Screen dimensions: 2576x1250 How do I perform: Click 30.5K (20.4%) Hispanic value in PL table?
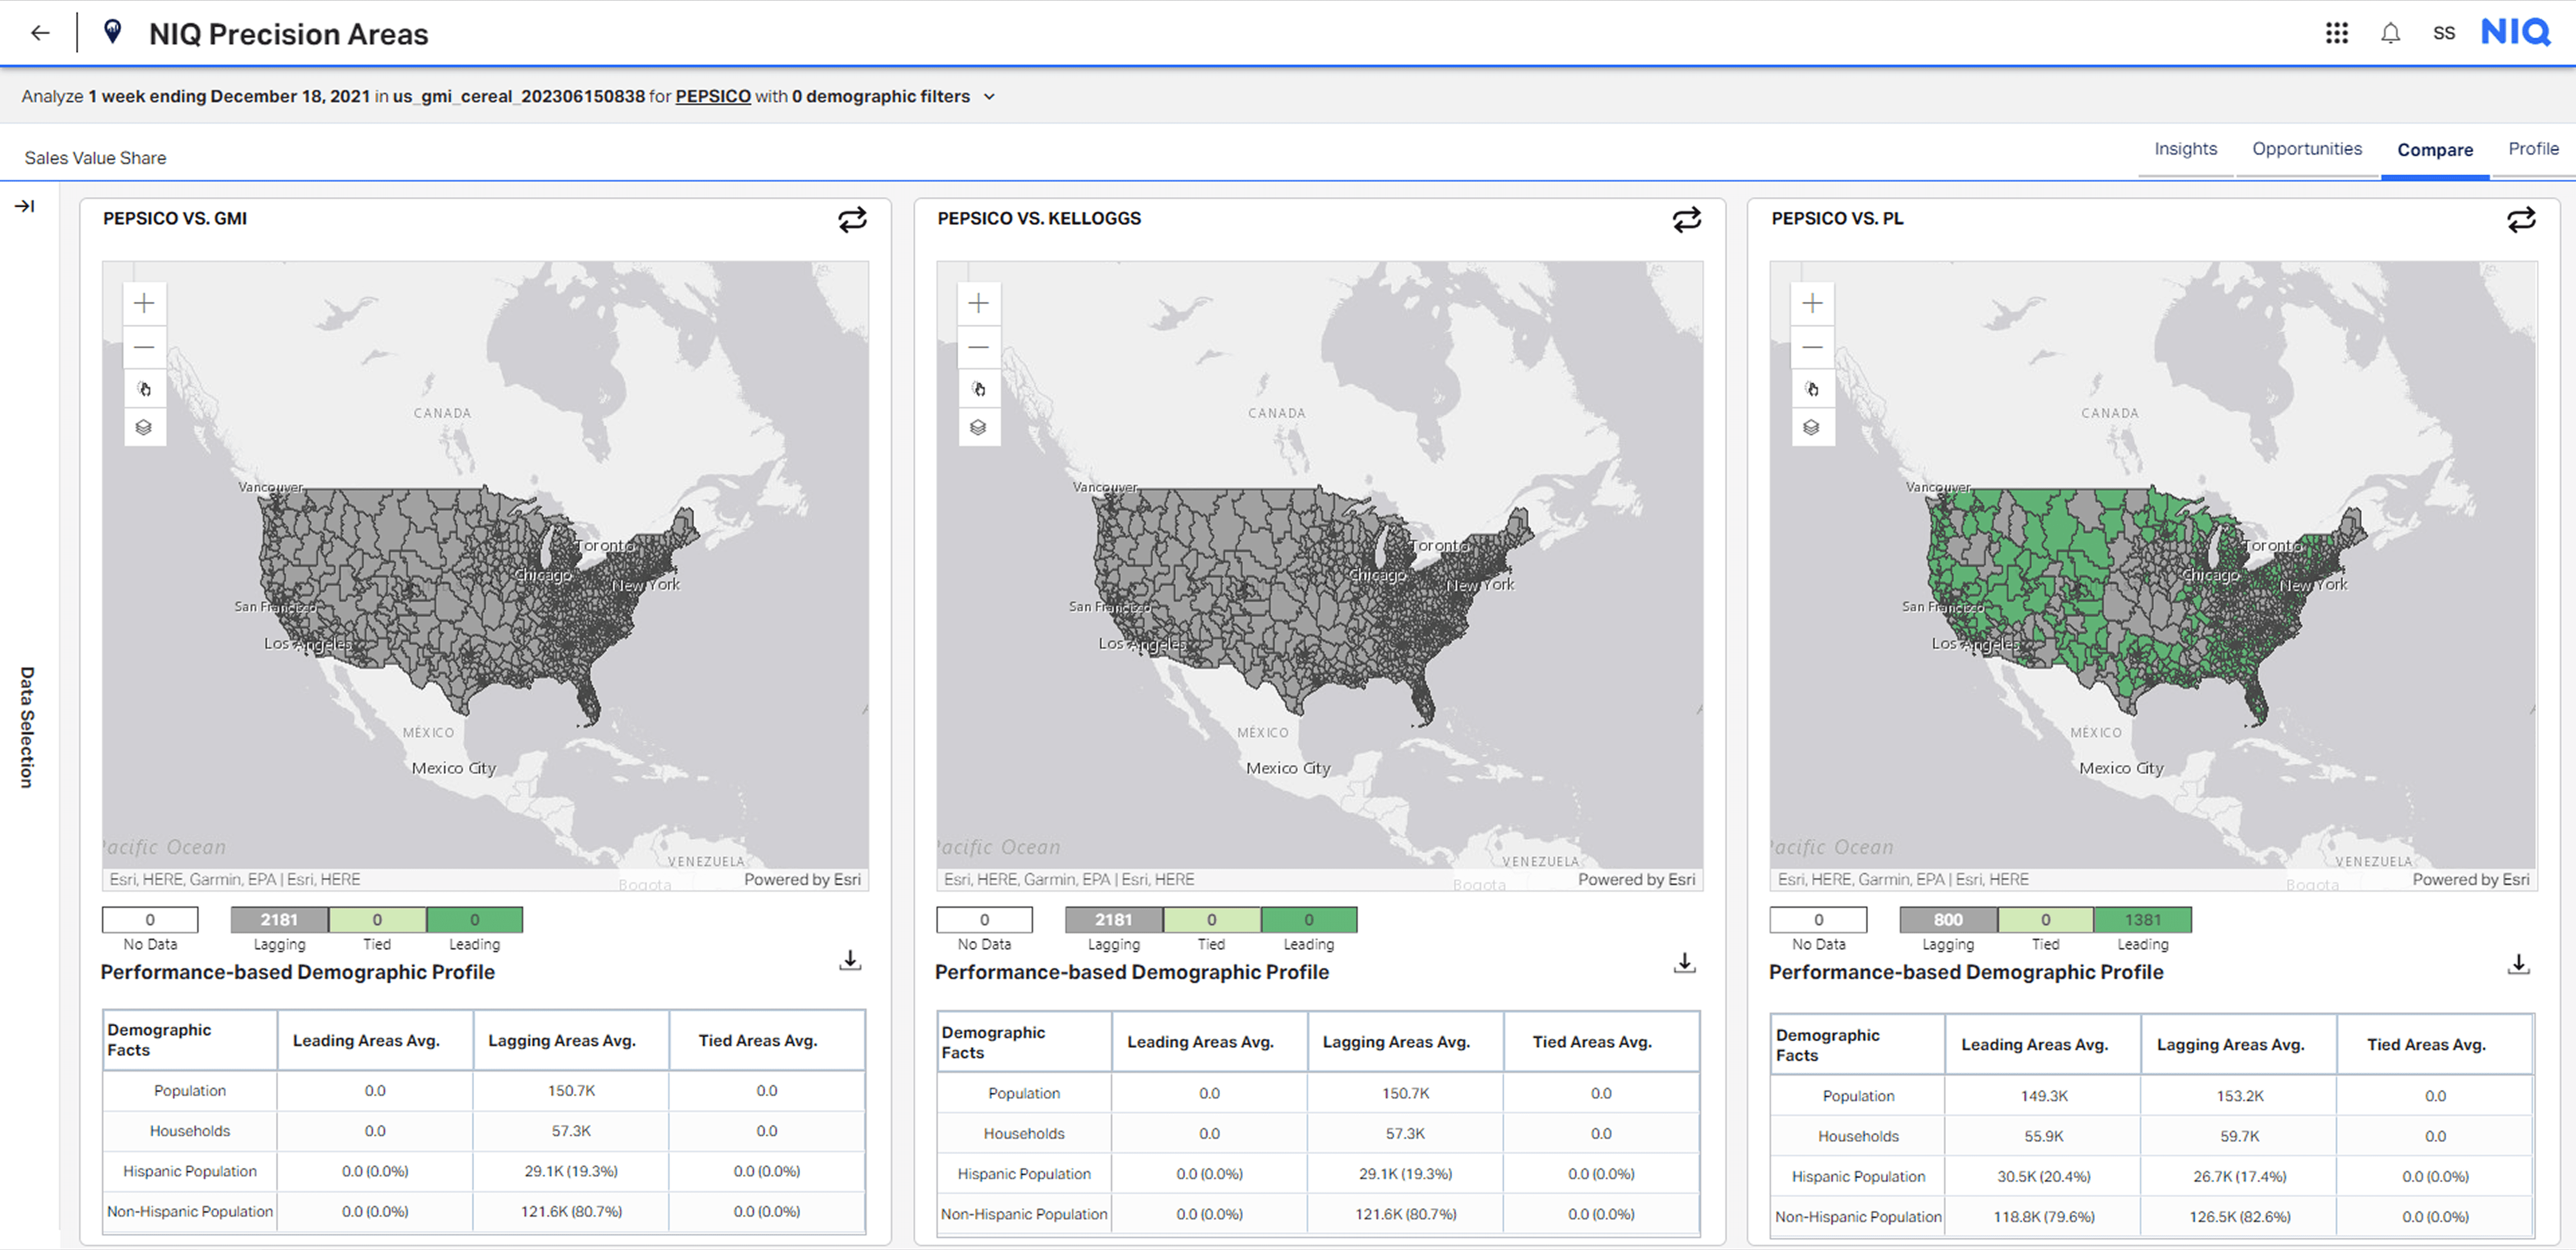pyautogui.click(x=2043, y=1176)
